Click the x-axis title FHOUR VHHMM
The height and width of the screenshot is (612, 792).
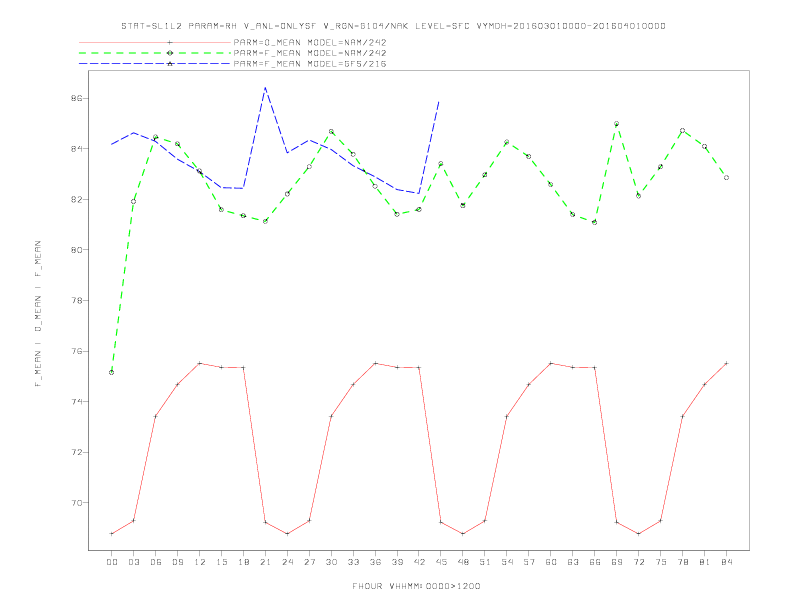point(416,586)
